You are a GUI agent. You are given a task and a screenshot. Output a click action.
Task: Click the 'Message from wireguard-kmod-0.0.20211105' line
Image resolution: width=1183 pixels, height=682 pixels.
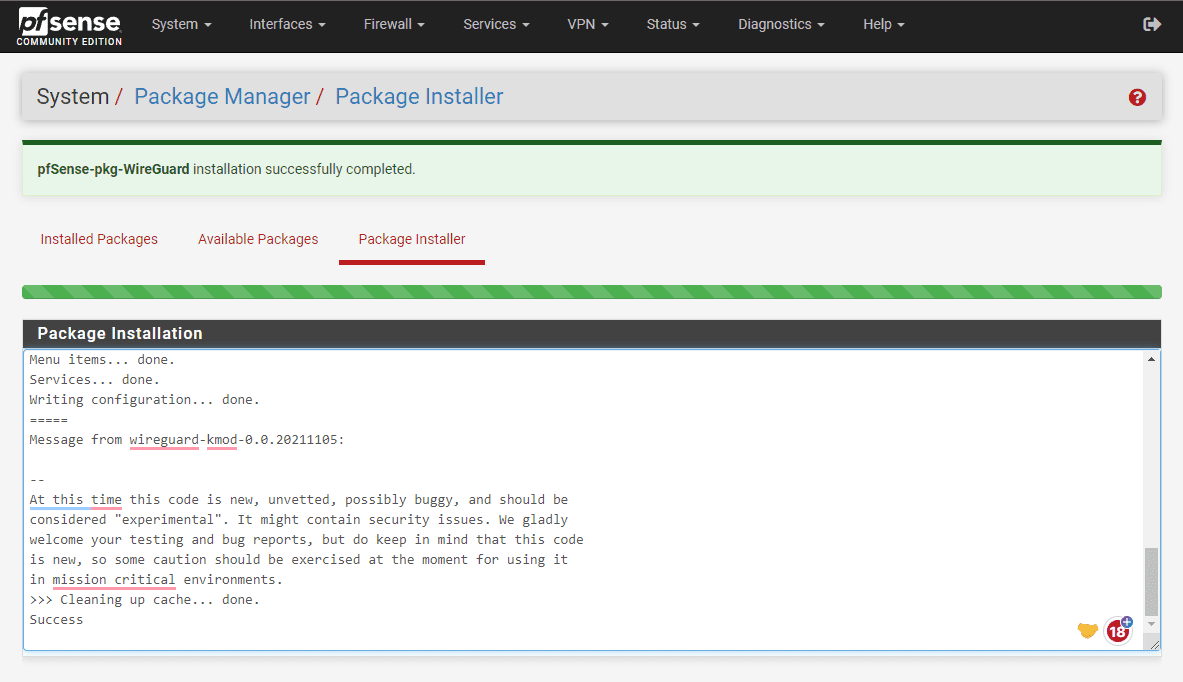point(186,440)
